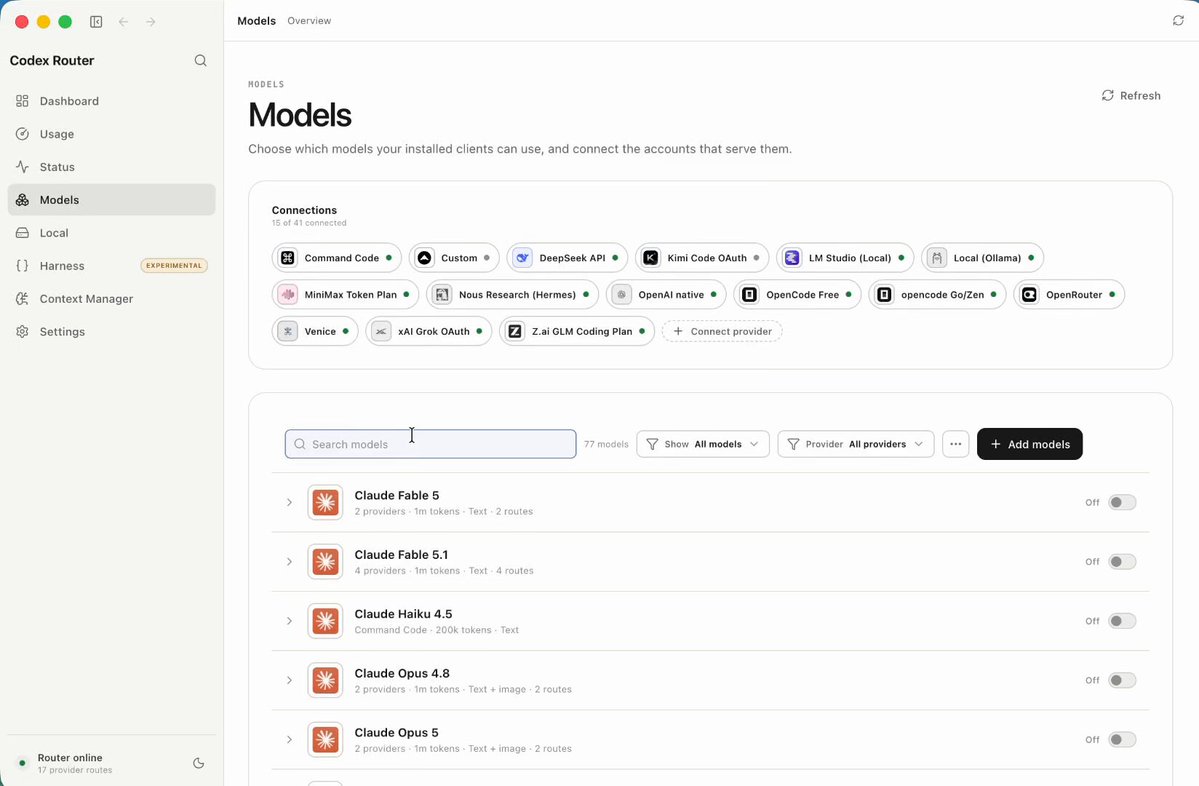Open the more options ellipsis button
1199x786 pixels.
coord(956,444)
